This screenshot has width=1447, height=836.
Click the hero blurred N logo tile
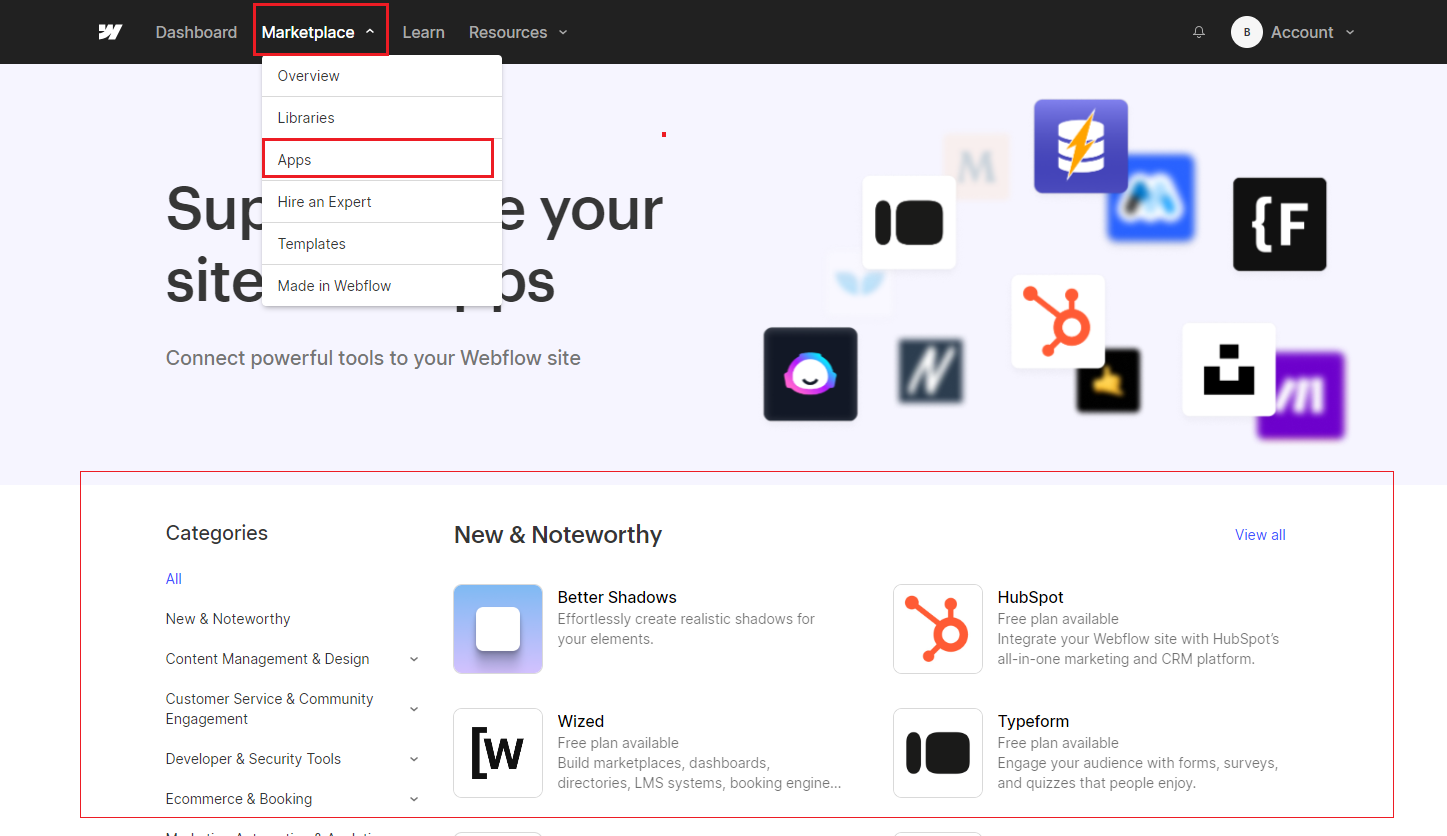point(930,371)
